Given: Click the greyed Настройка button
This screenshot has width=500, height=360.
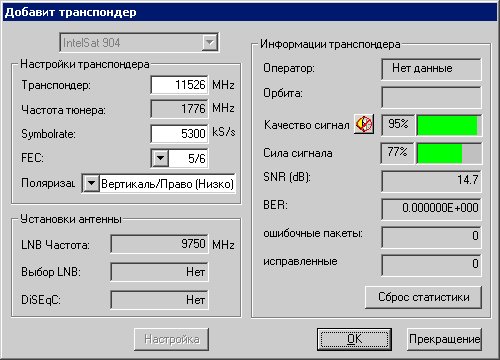Looking at the screenshot, I should click(x=172, y=339).
